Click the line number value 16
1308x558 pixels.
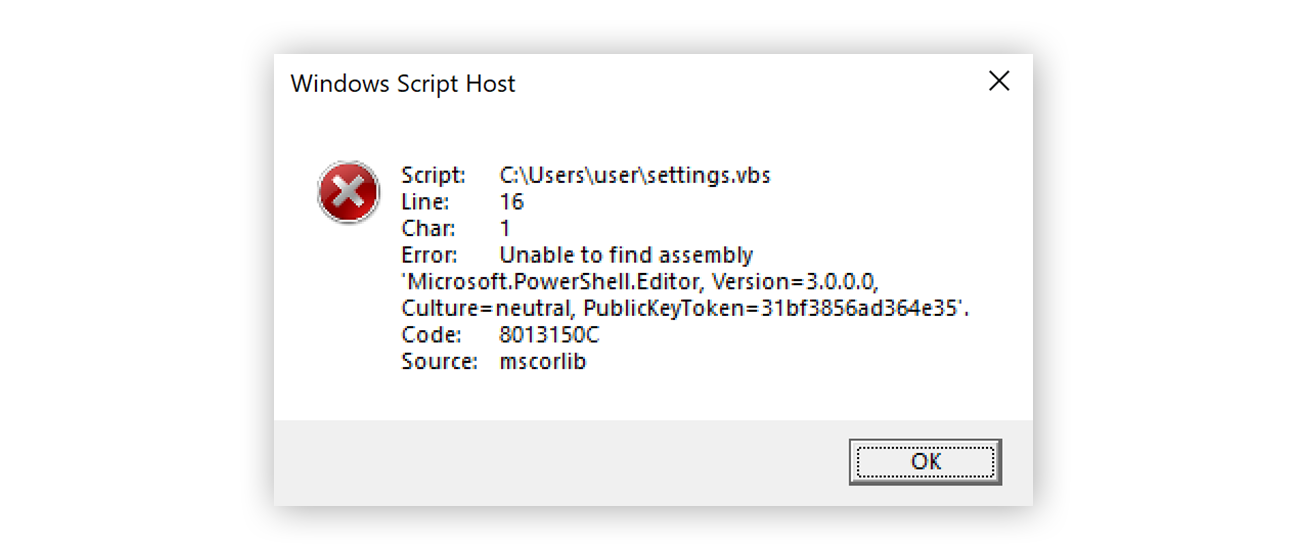[x=511, y=202]
